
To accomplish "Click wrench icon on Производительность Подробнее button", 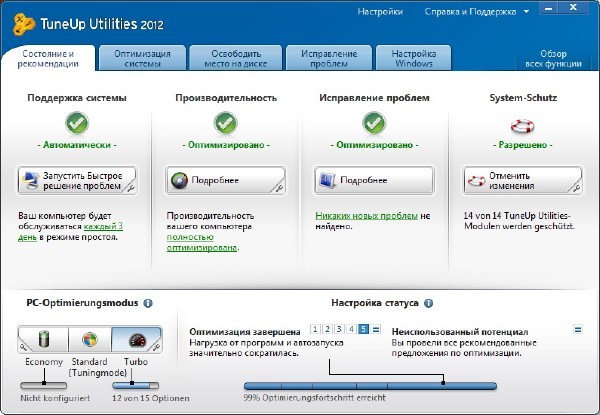I will coord(279,188).
